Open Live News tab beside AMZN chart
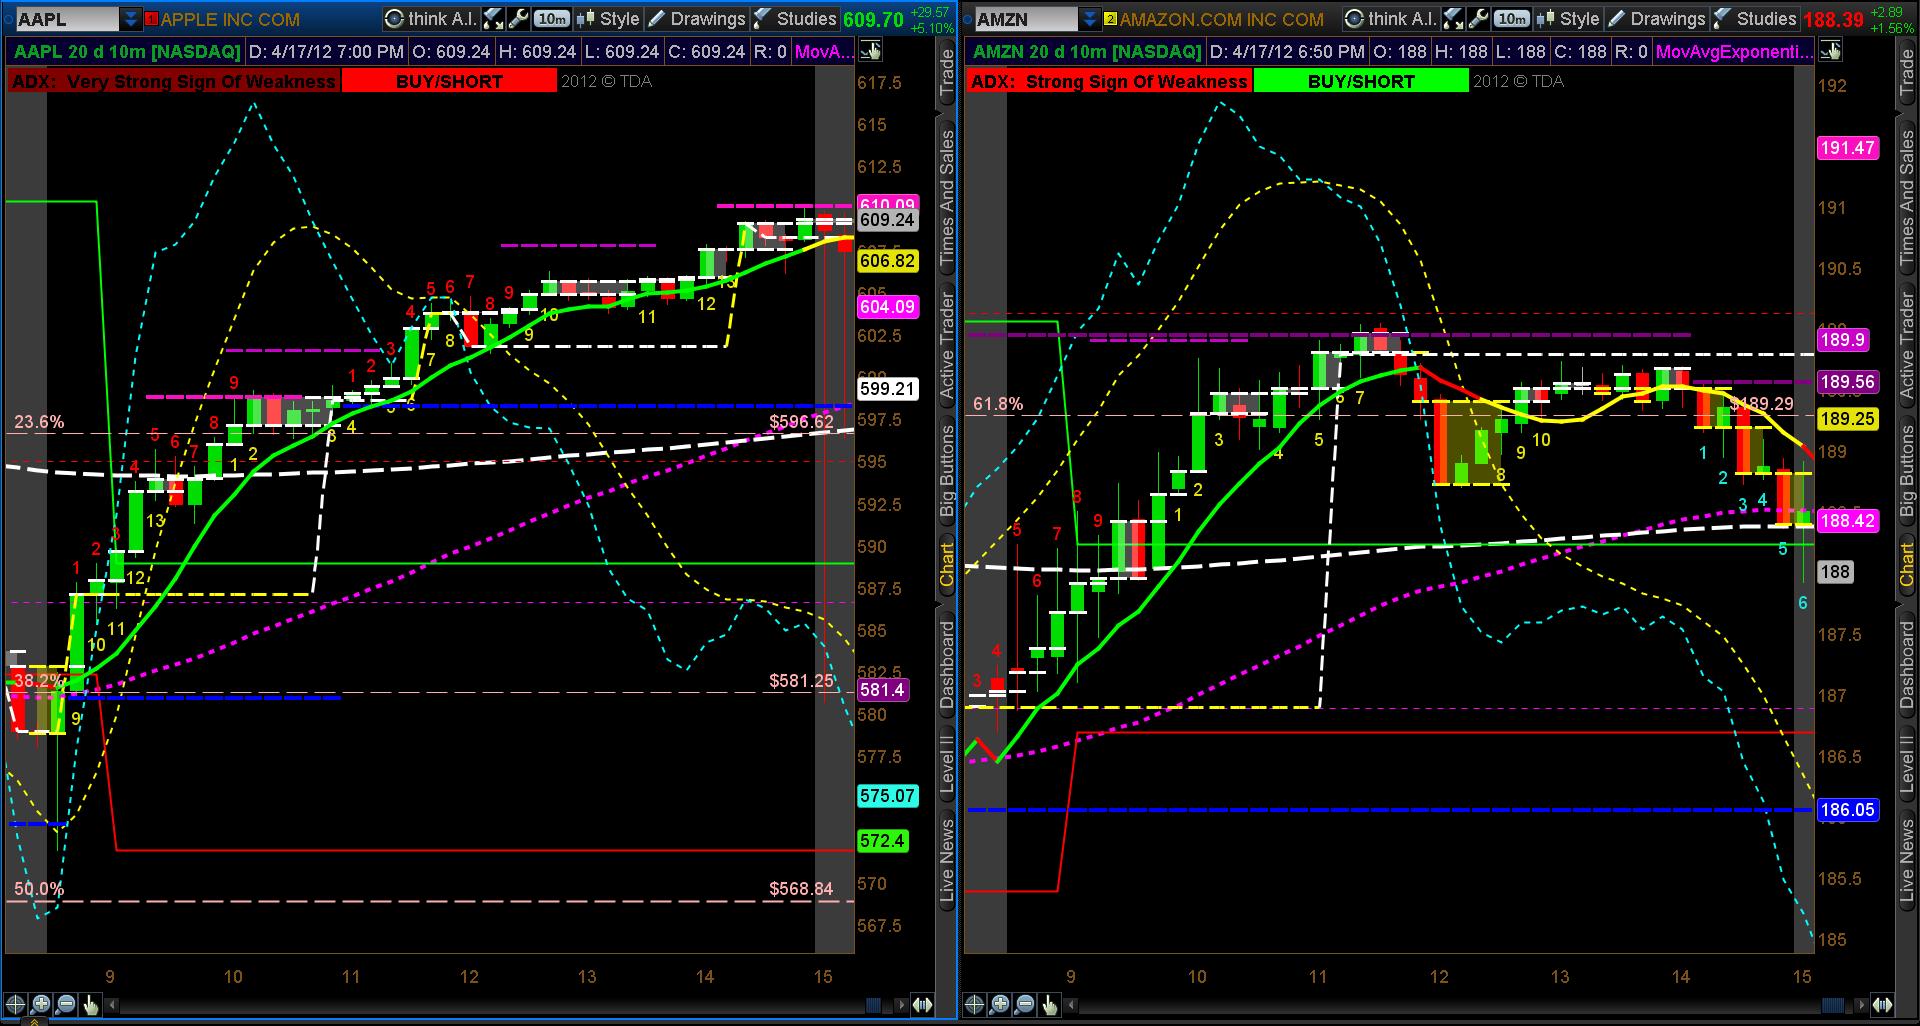Screen dimensions: 1920x1026 click(1907, 861)
